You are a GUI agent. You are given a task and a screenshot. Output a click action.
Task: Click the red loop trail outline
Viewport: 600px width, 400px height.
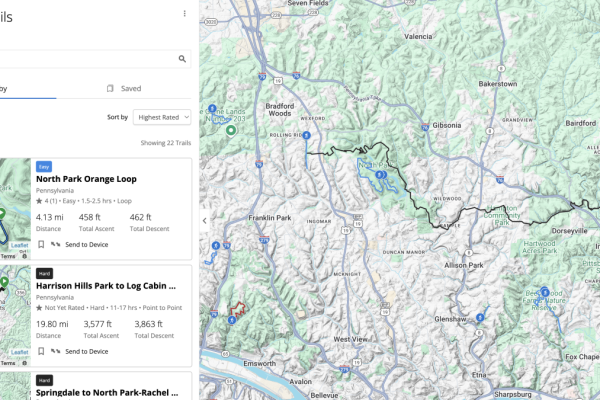238,309
